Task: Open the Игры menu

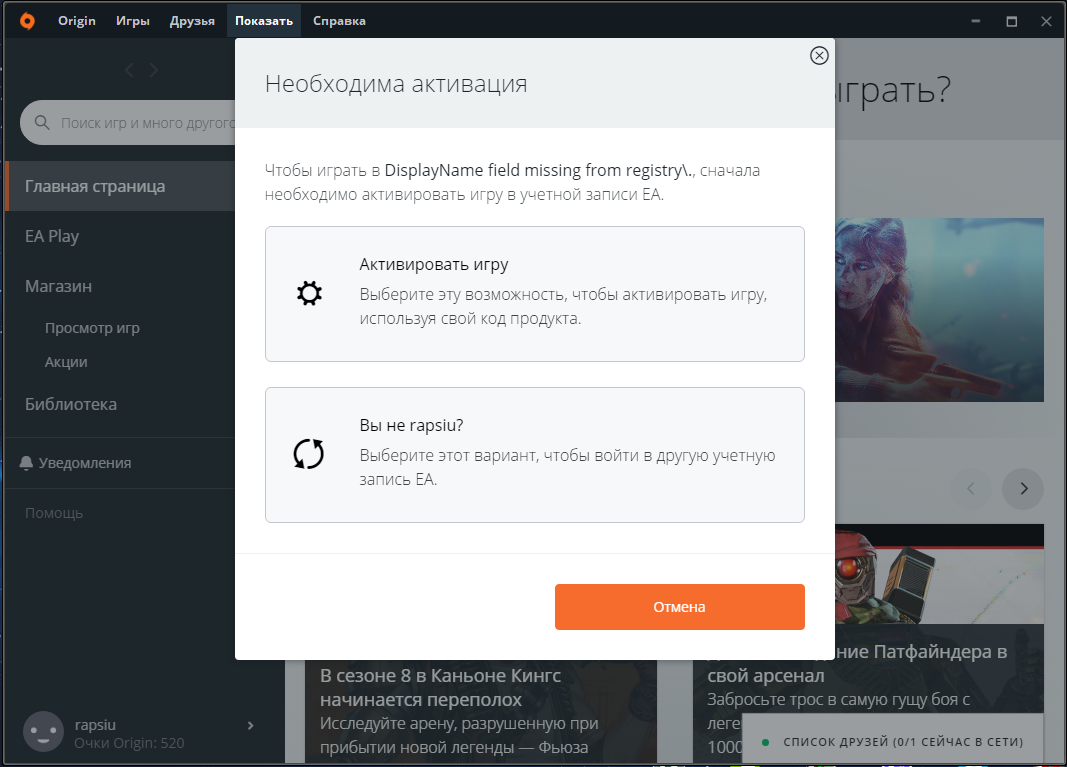Action: tap(133, 21)
